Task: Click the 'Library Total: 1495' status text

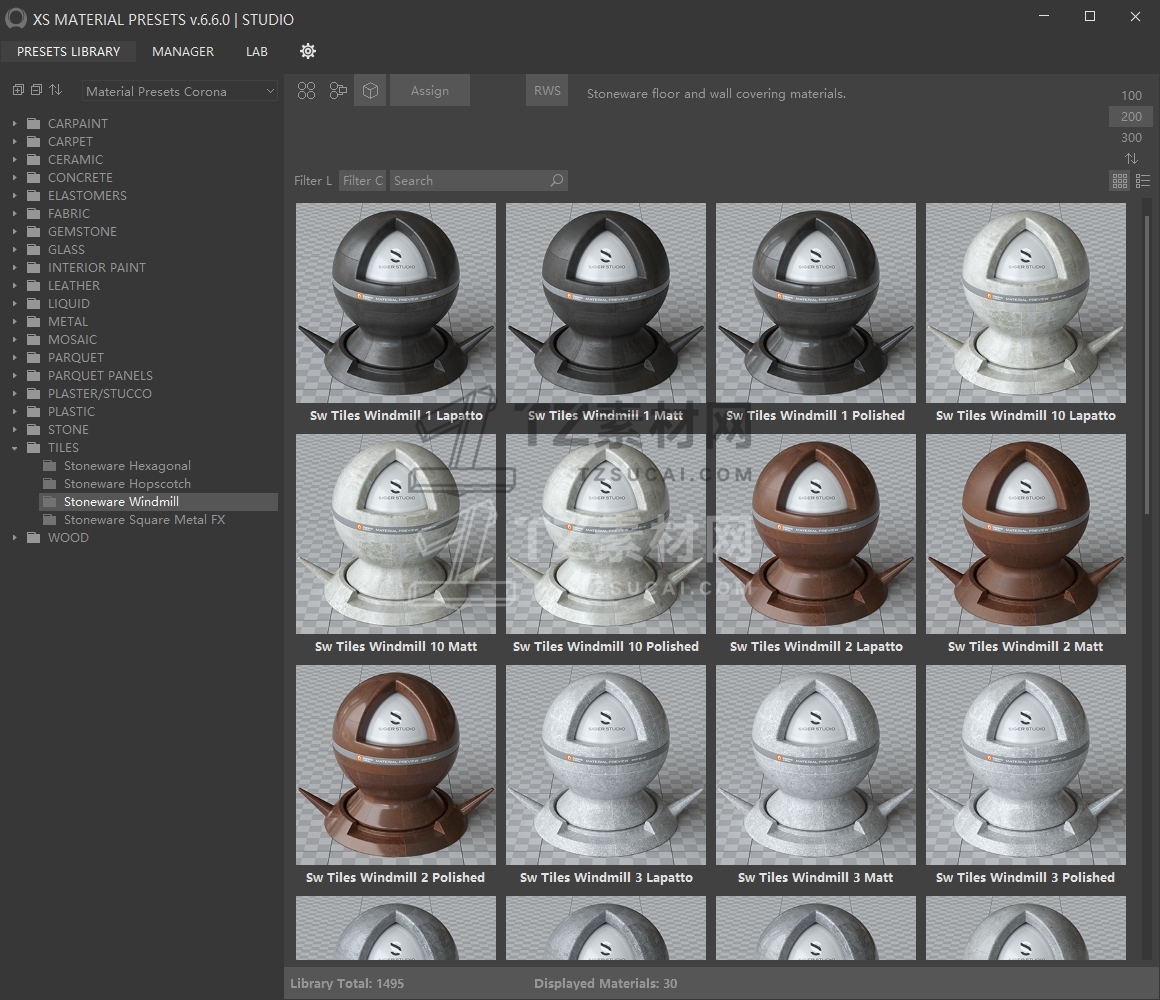Action: click(347, 983)
